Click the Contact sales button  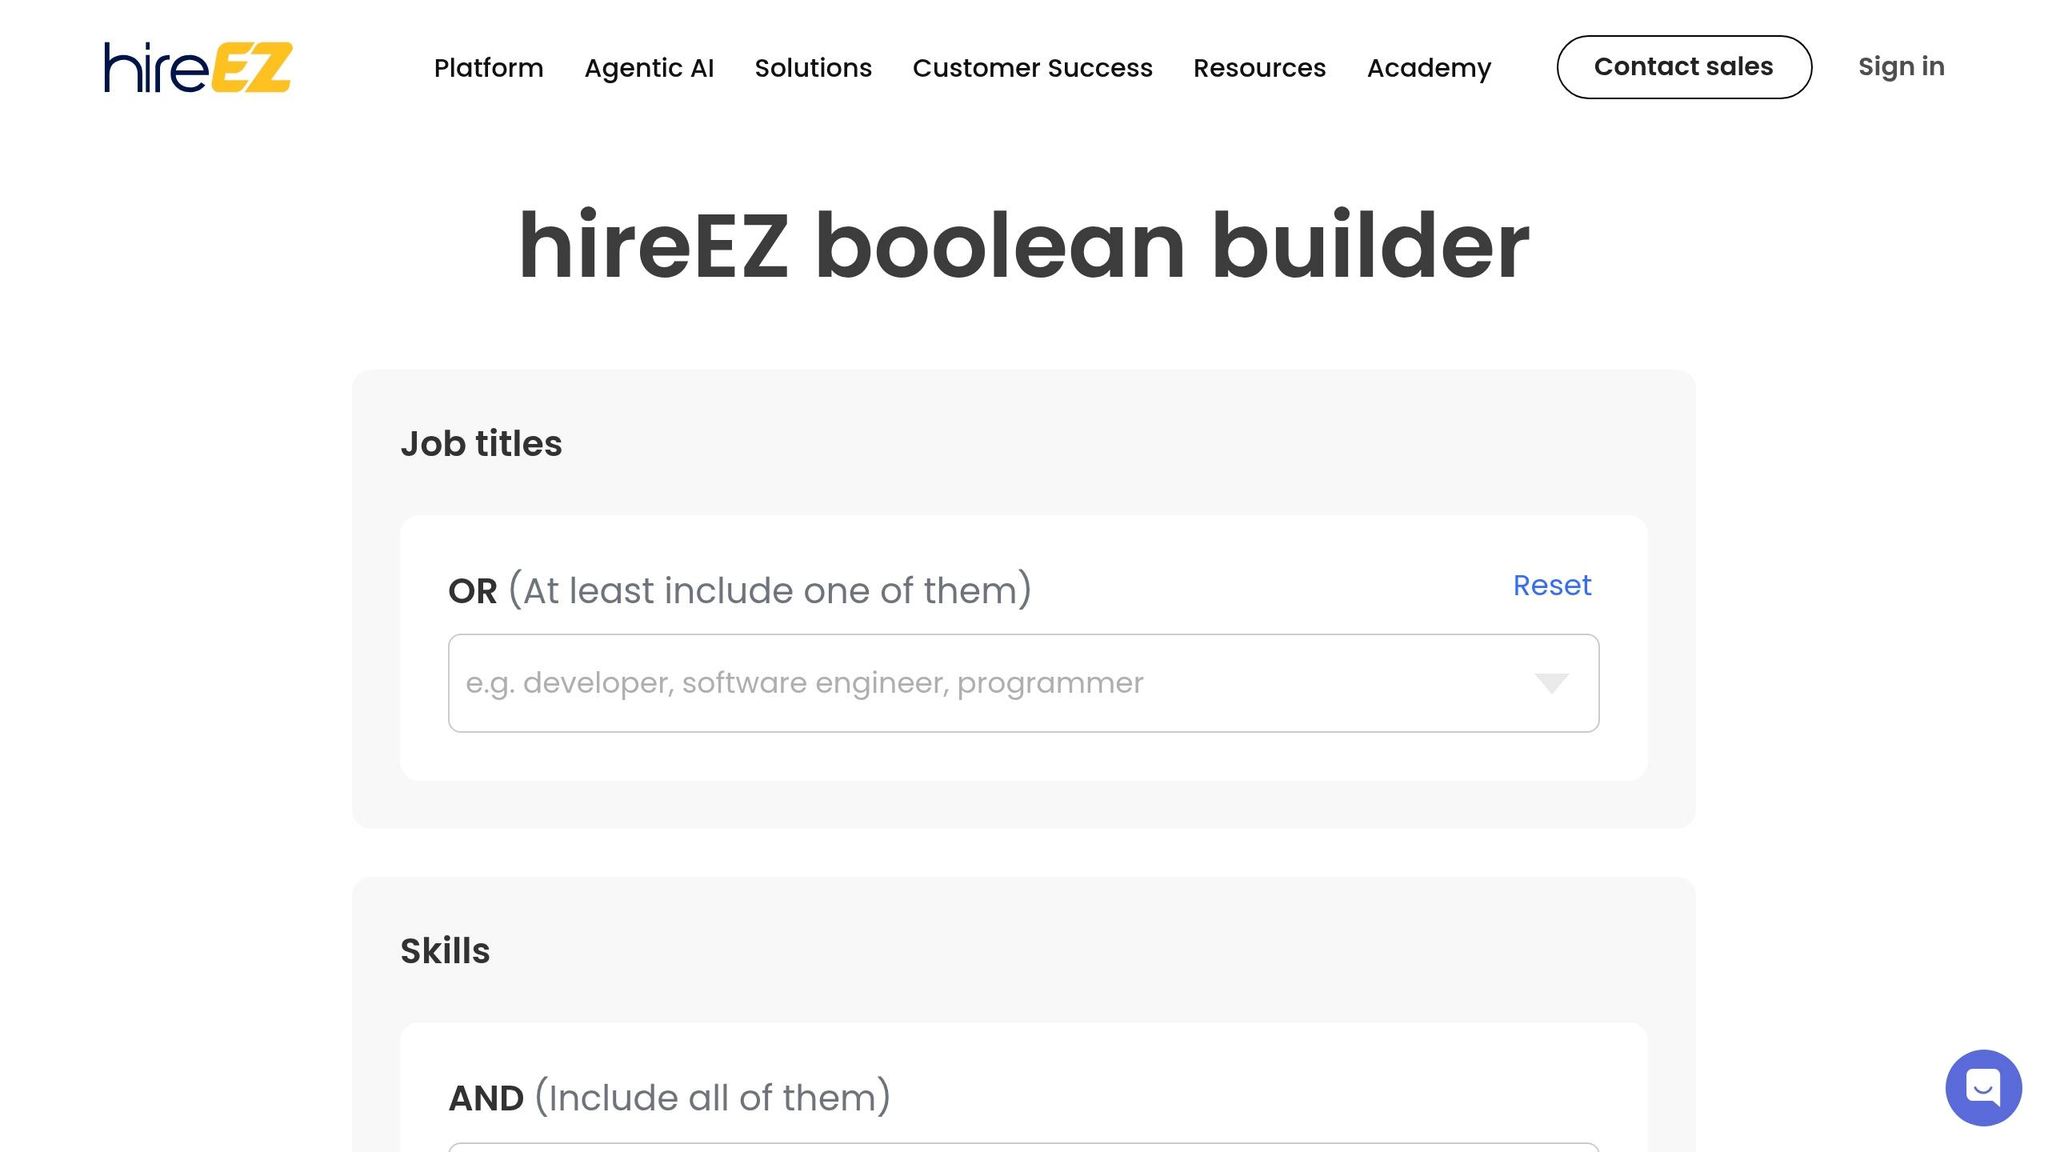(1684, 66)
